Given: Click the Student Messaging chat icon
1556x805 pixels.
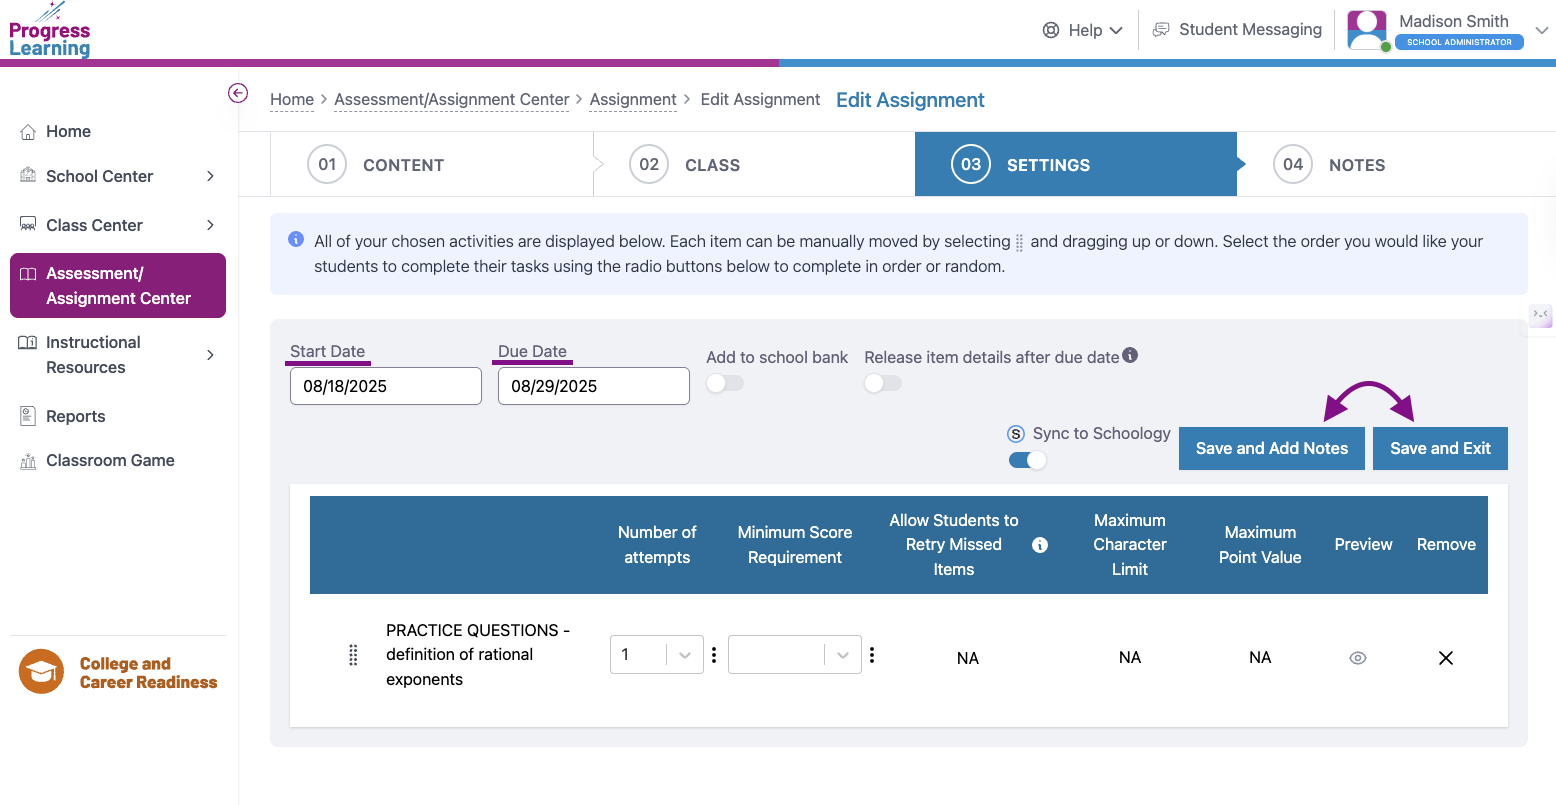Looking at the screenshot, I should (x=1161, y=30).
